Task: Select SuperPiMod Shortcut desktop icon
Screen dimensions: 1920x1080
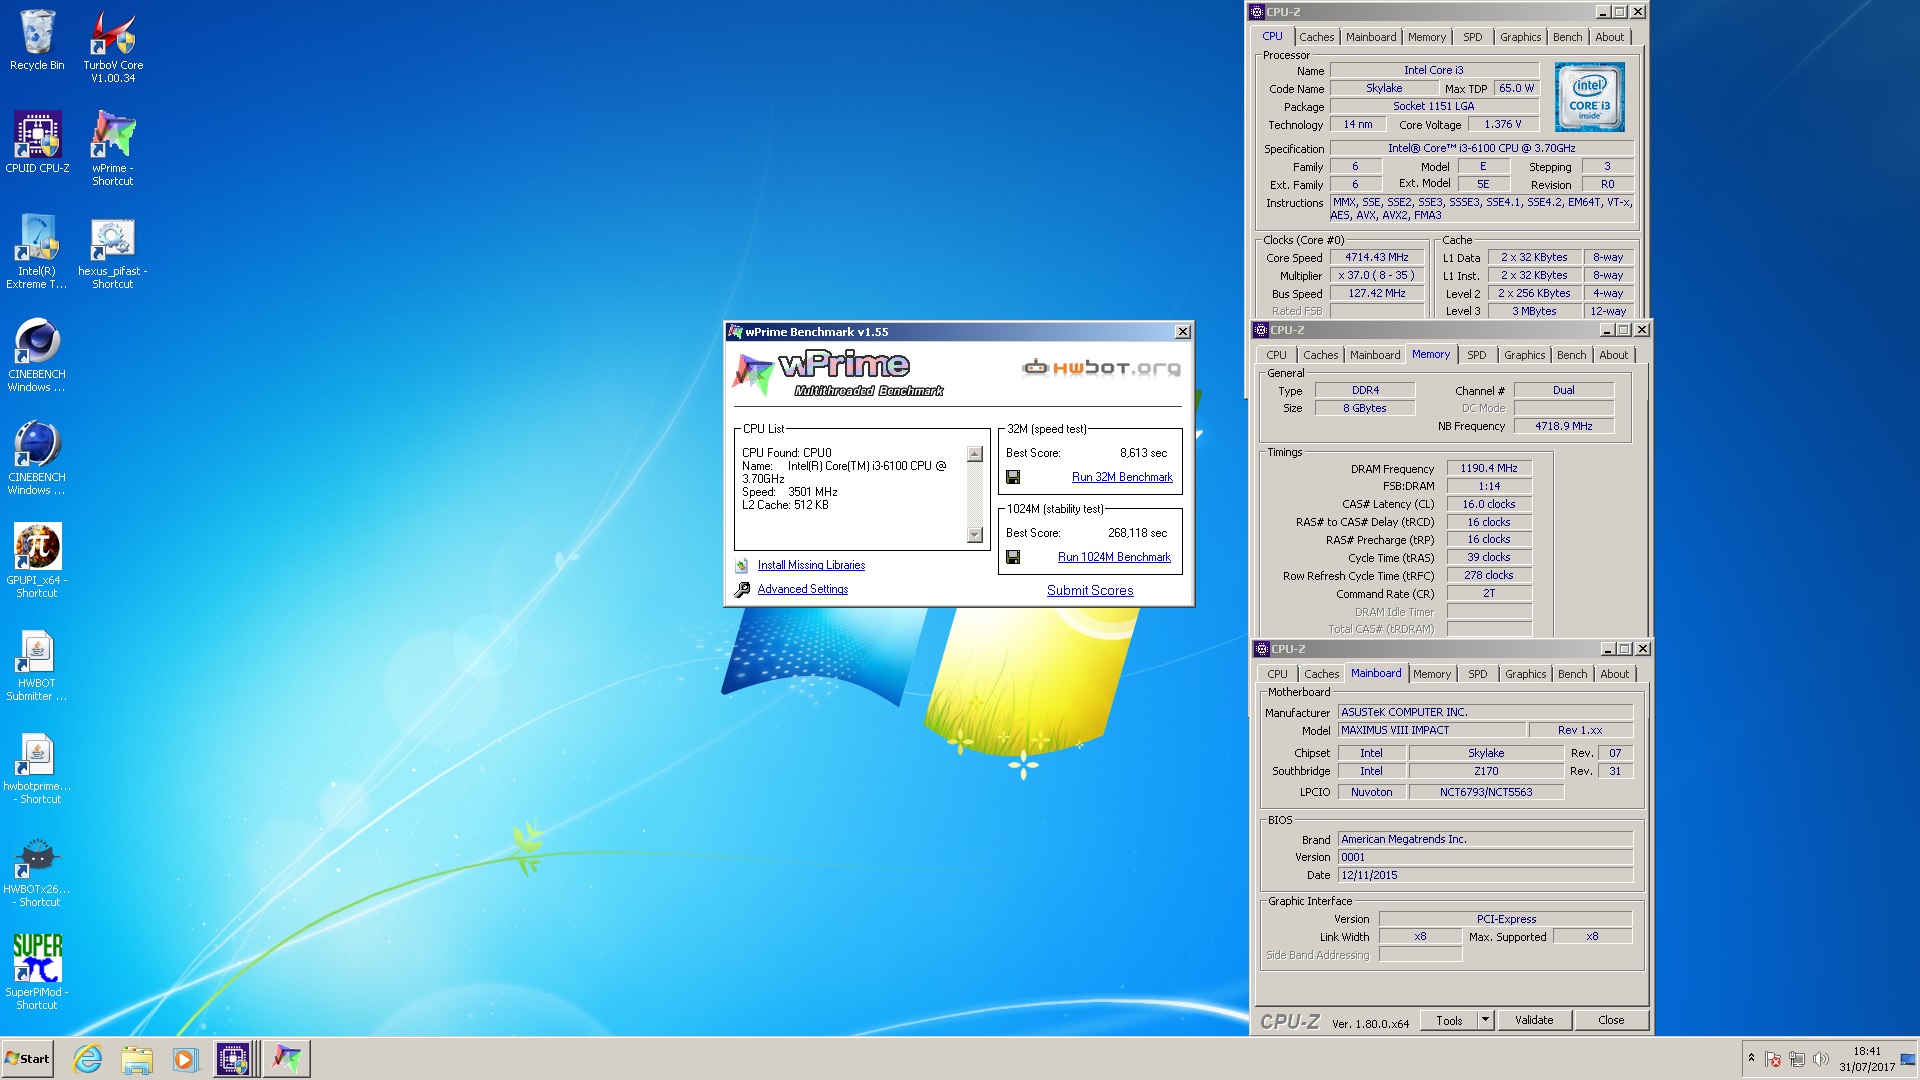Action: click(37, 973)
